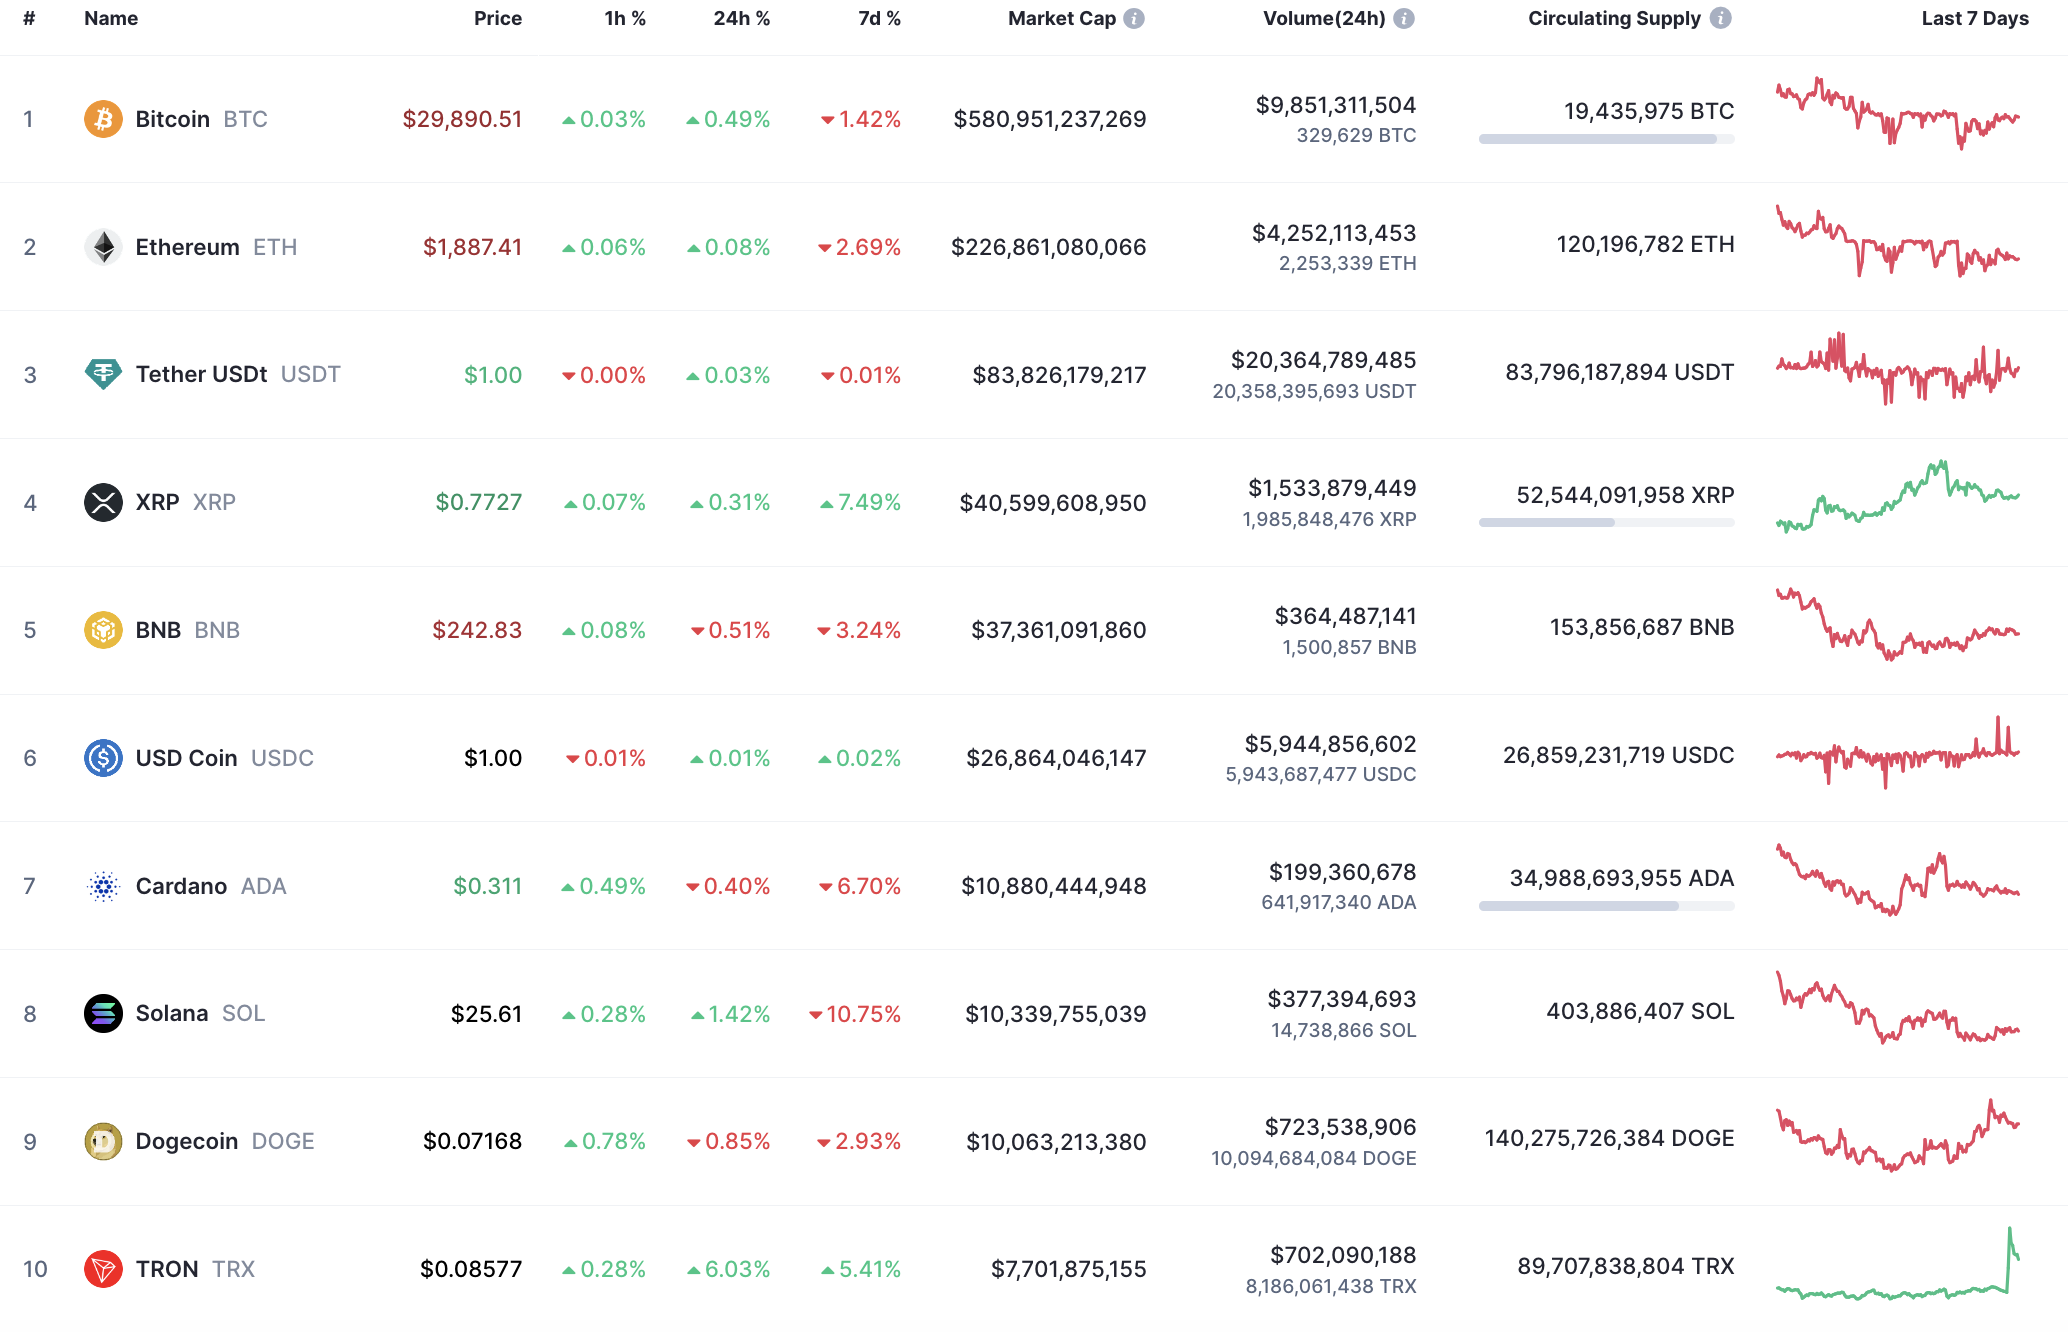Click the XRP circulating supply progress bar
The image size is (2068, 1332).
1605,521
